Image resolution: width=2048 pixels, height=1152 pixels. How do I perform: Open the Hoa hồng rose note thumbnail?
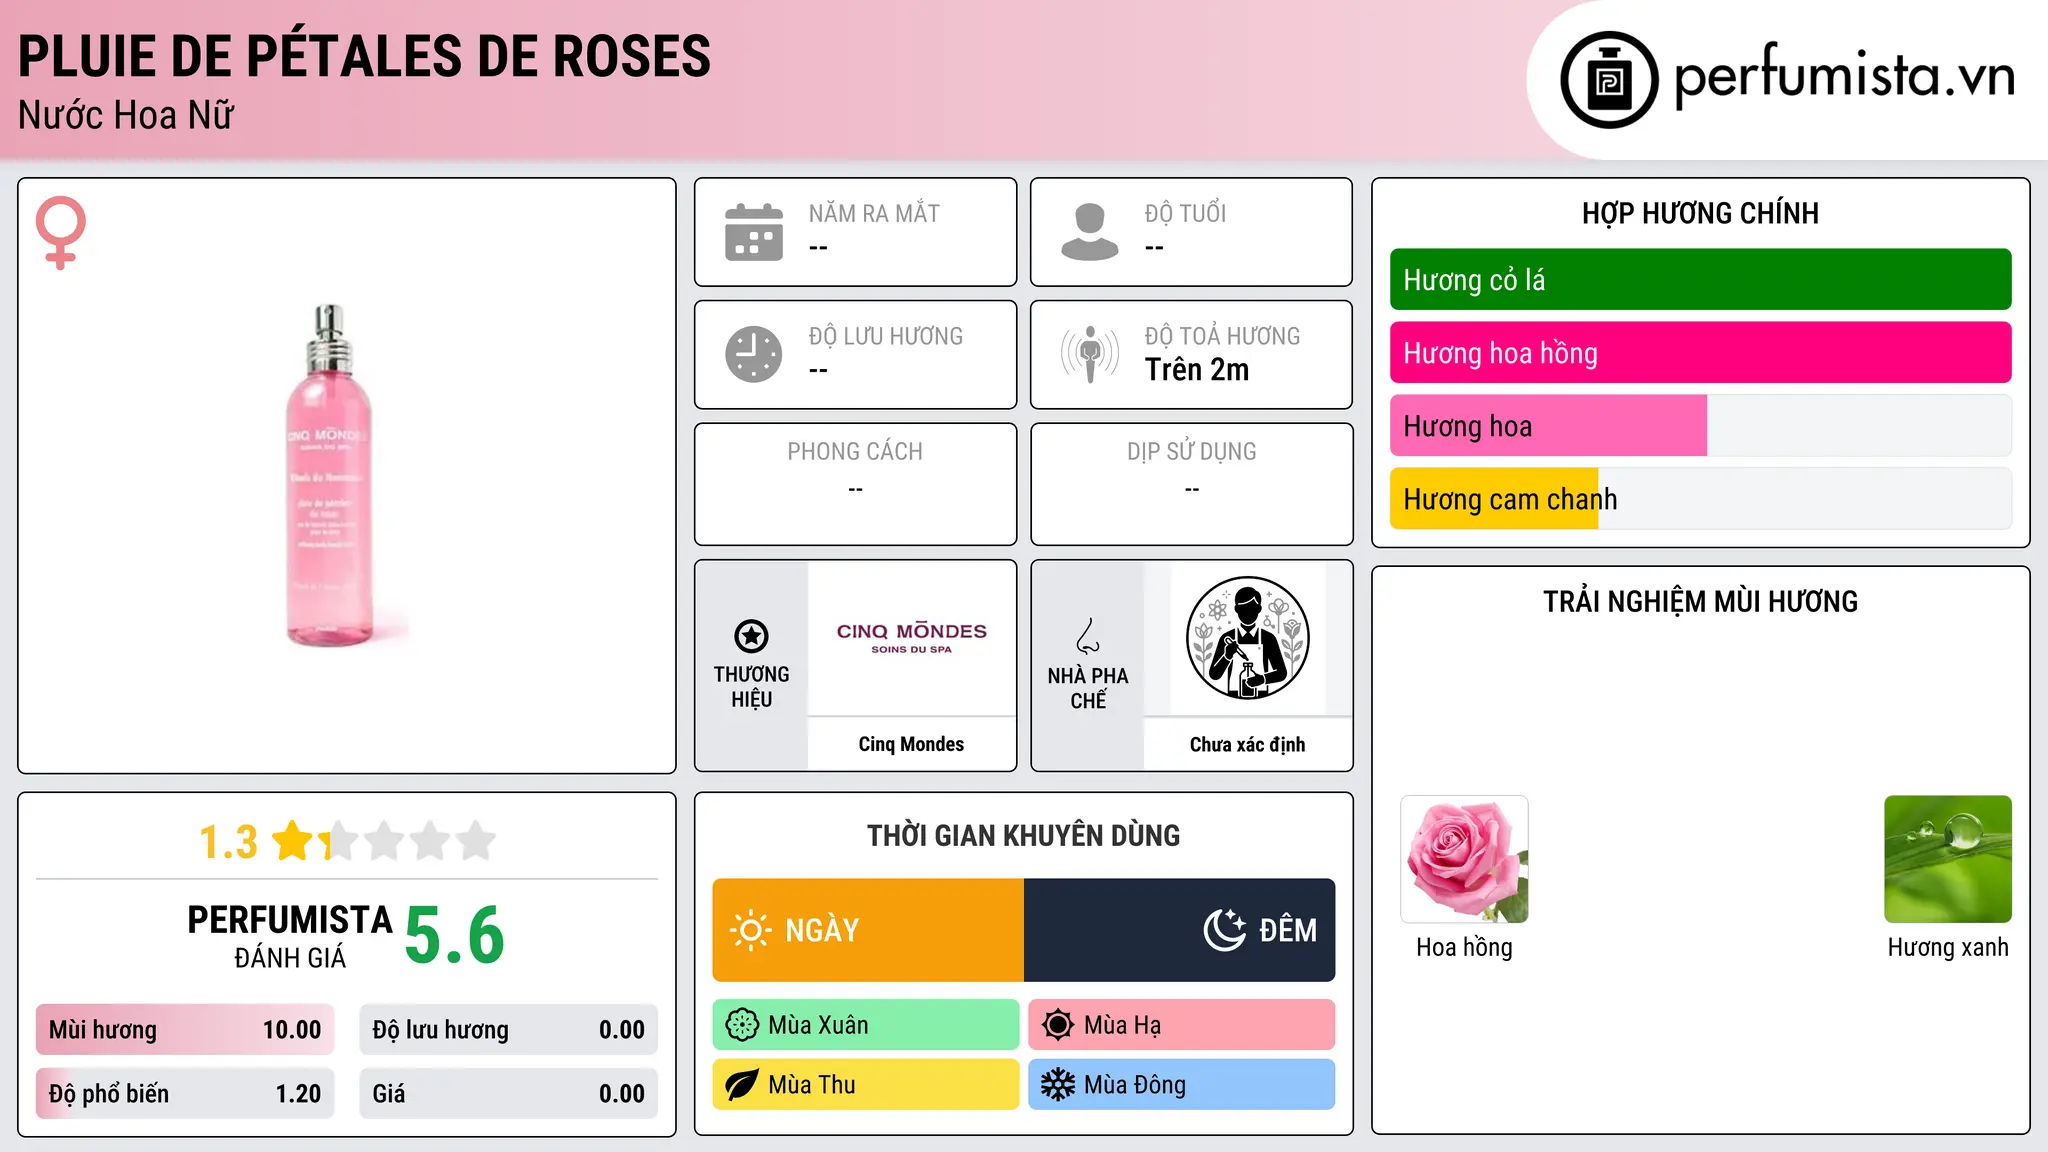pyautogui.click(x=1464, y=859)
